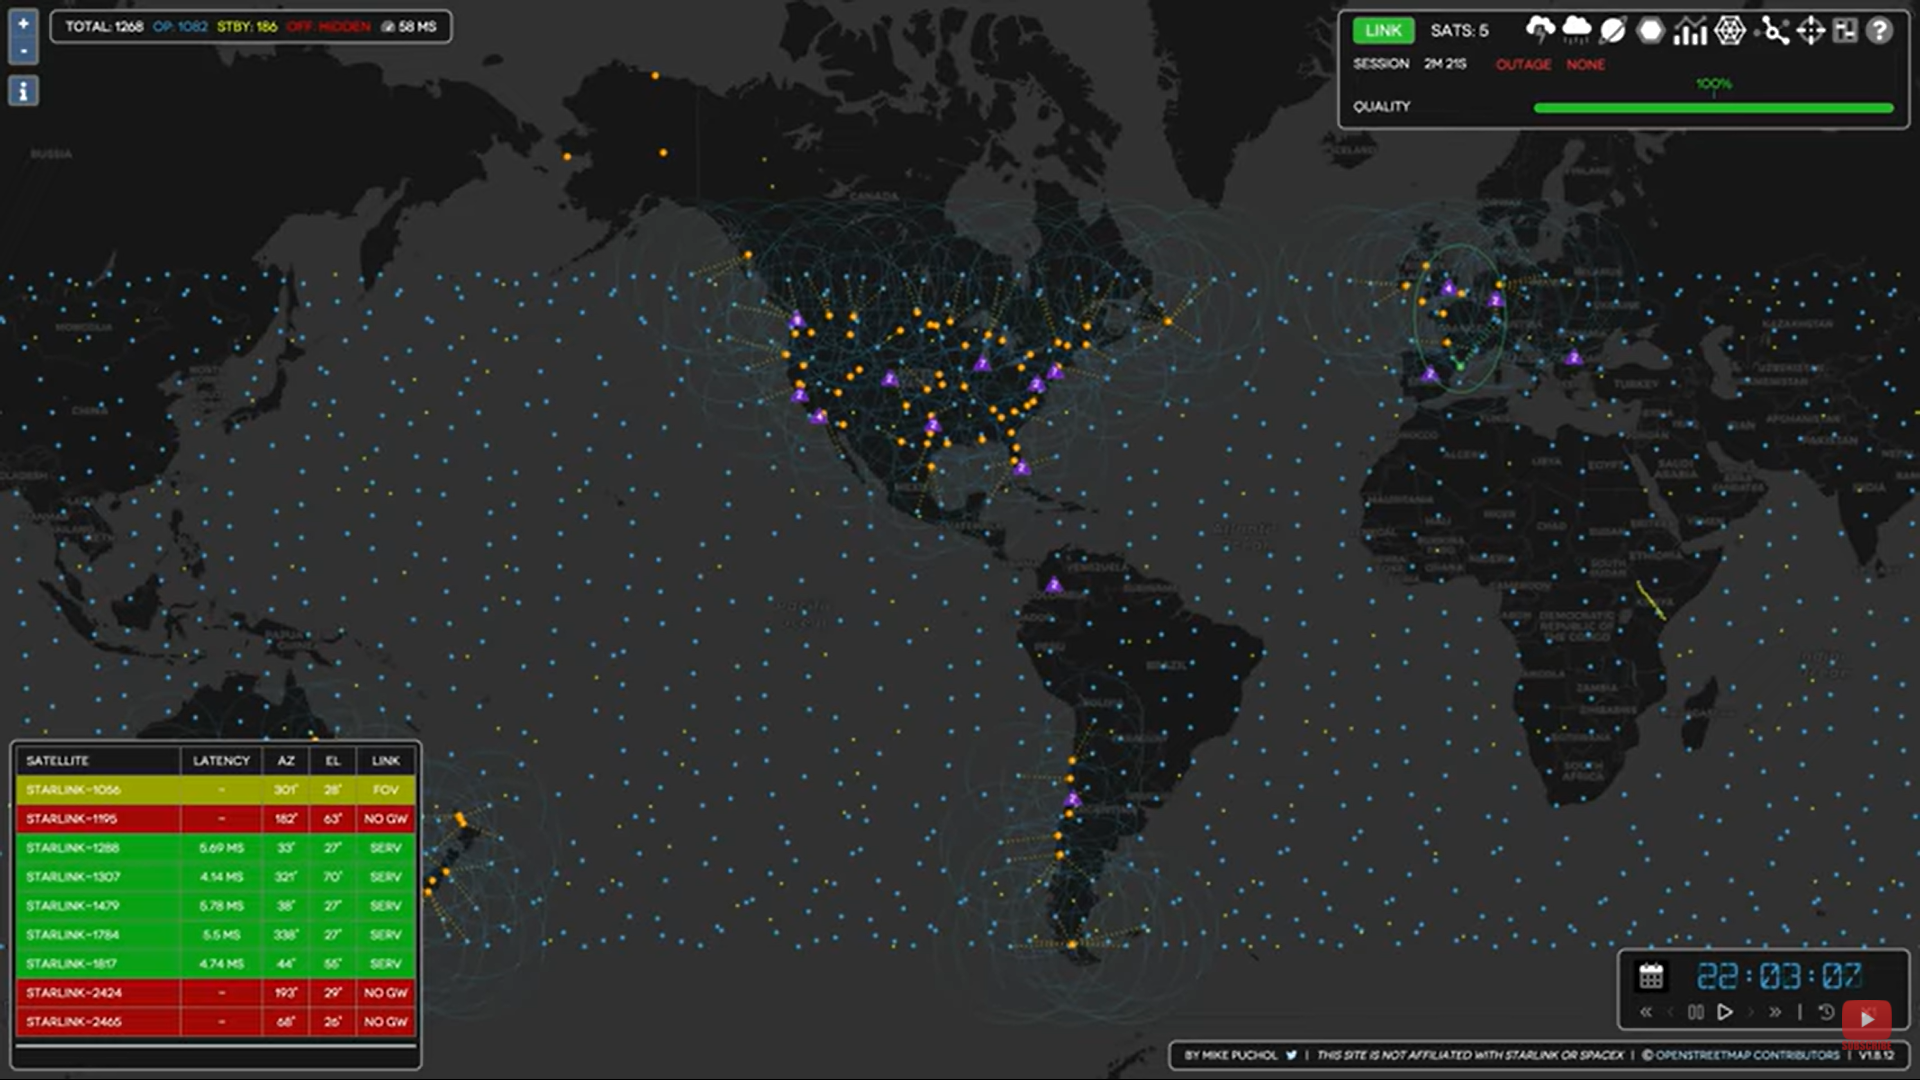Image resolution: width=1920 pixels, height=1080 pixels.
Task: Zoom in with the map plus button
Action: [x=23, y=23]
